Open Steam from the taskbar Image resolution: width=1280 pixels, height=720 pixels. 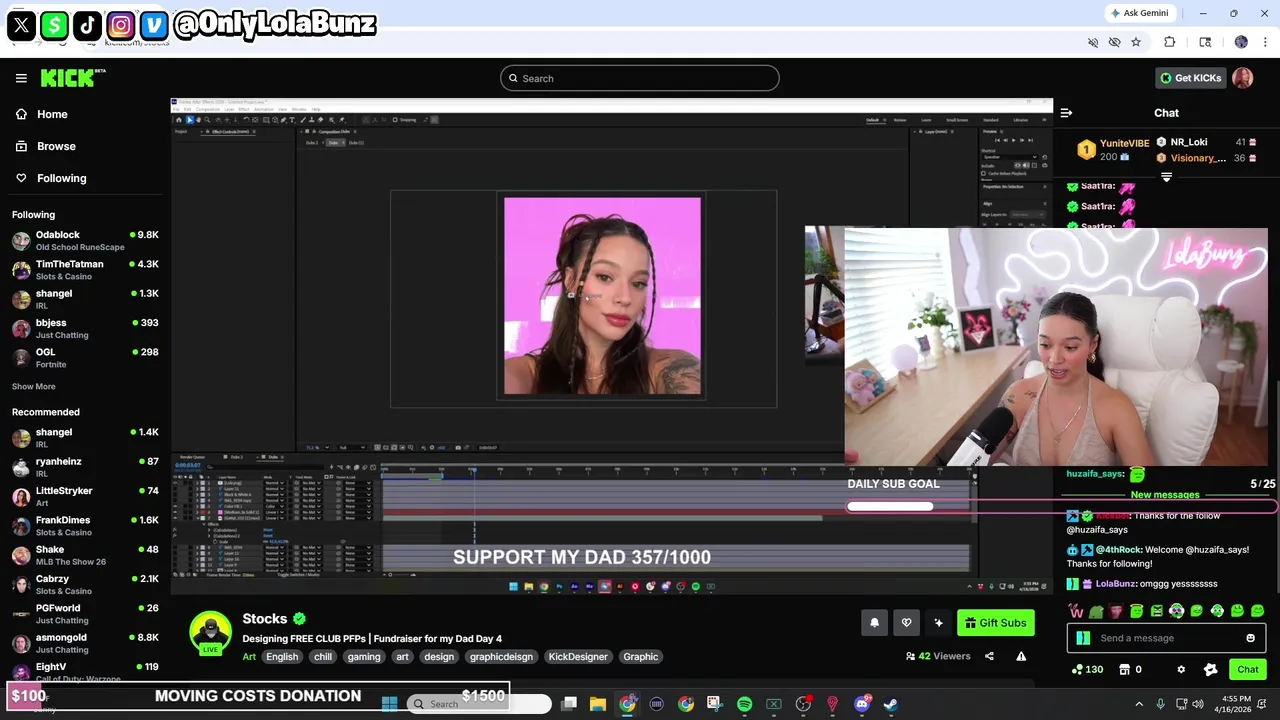point(890,704)
